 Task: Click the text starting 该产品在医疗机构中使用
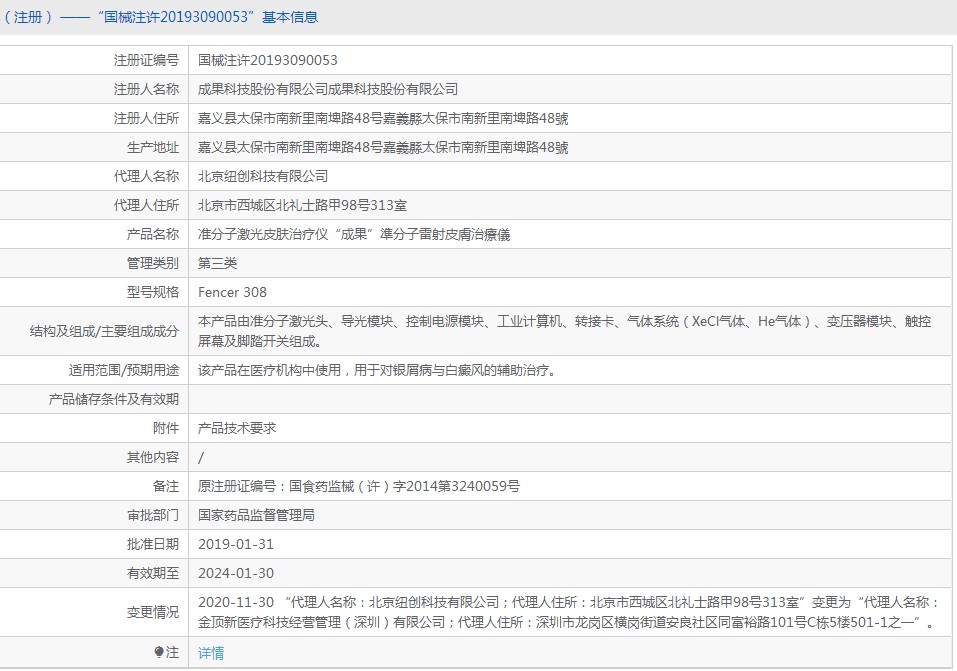[377, 370]
